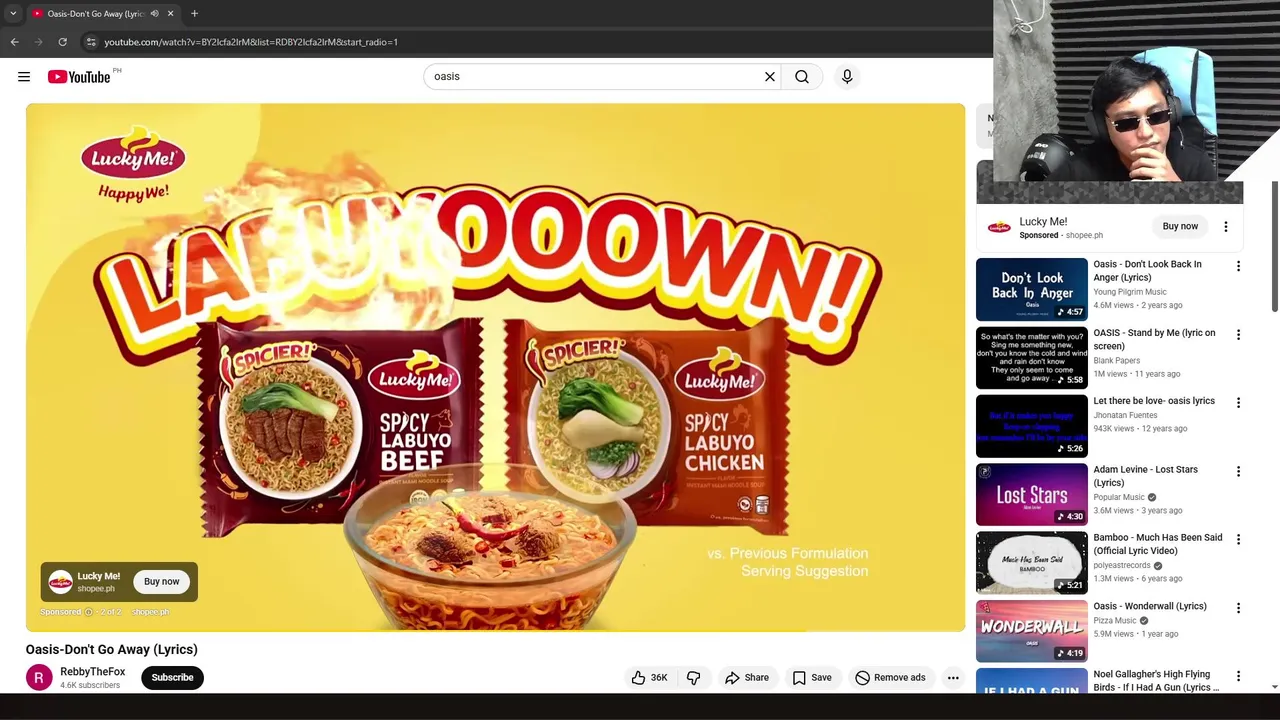Reload the page in browser

tap(62, 42)
